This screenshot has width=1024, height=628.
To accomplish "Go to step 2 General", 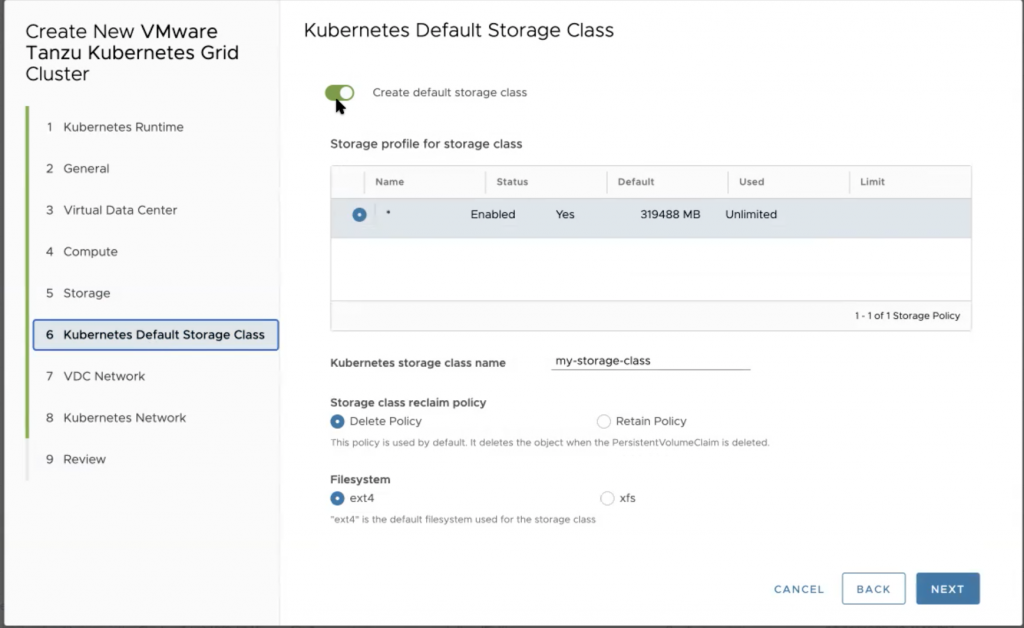I will [86, 169].
